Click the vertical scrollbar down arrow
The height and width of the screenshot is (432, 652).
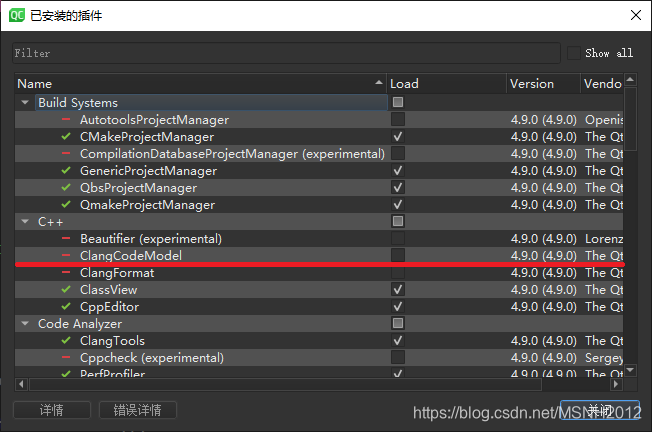[x=630, y=370]
